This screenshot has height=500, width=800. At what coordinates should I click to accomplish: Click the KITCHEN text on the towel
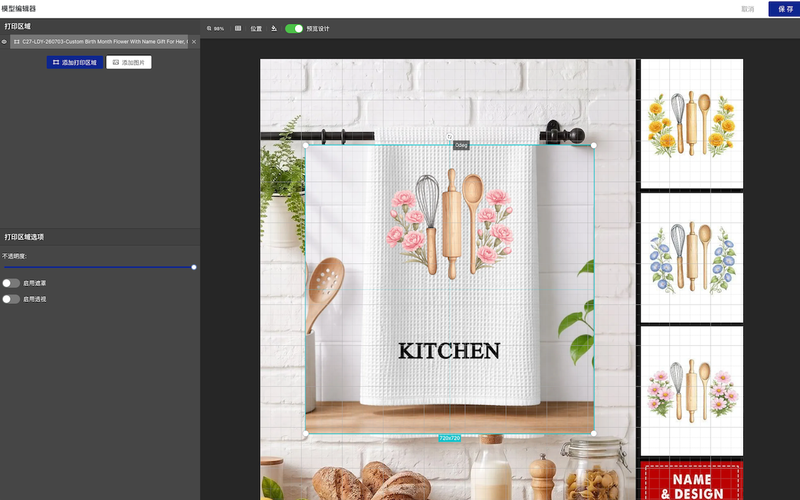click(449, 351)
